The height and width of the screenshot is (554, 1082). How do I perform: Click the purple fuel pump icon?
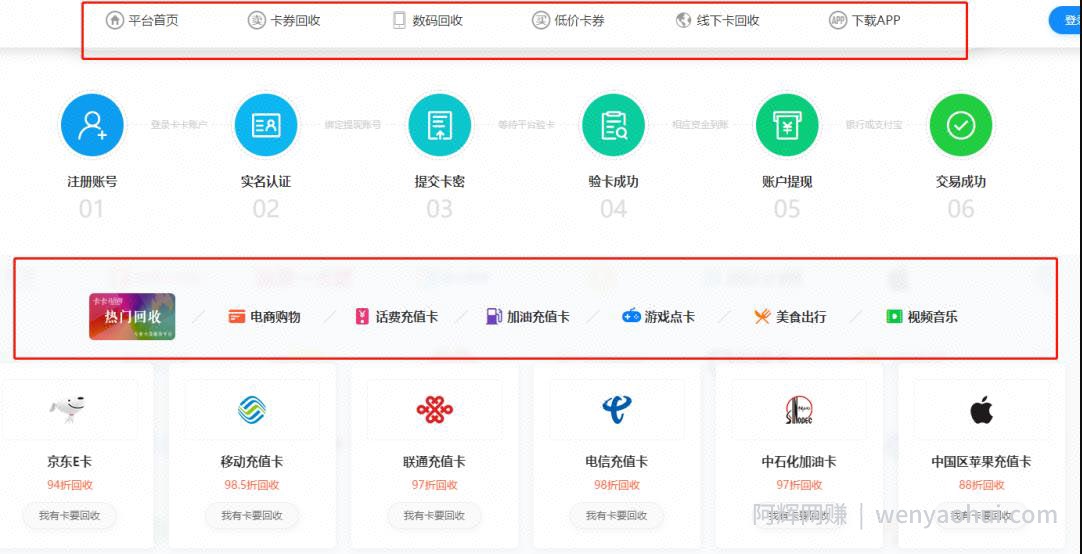(x=493, y=317)
